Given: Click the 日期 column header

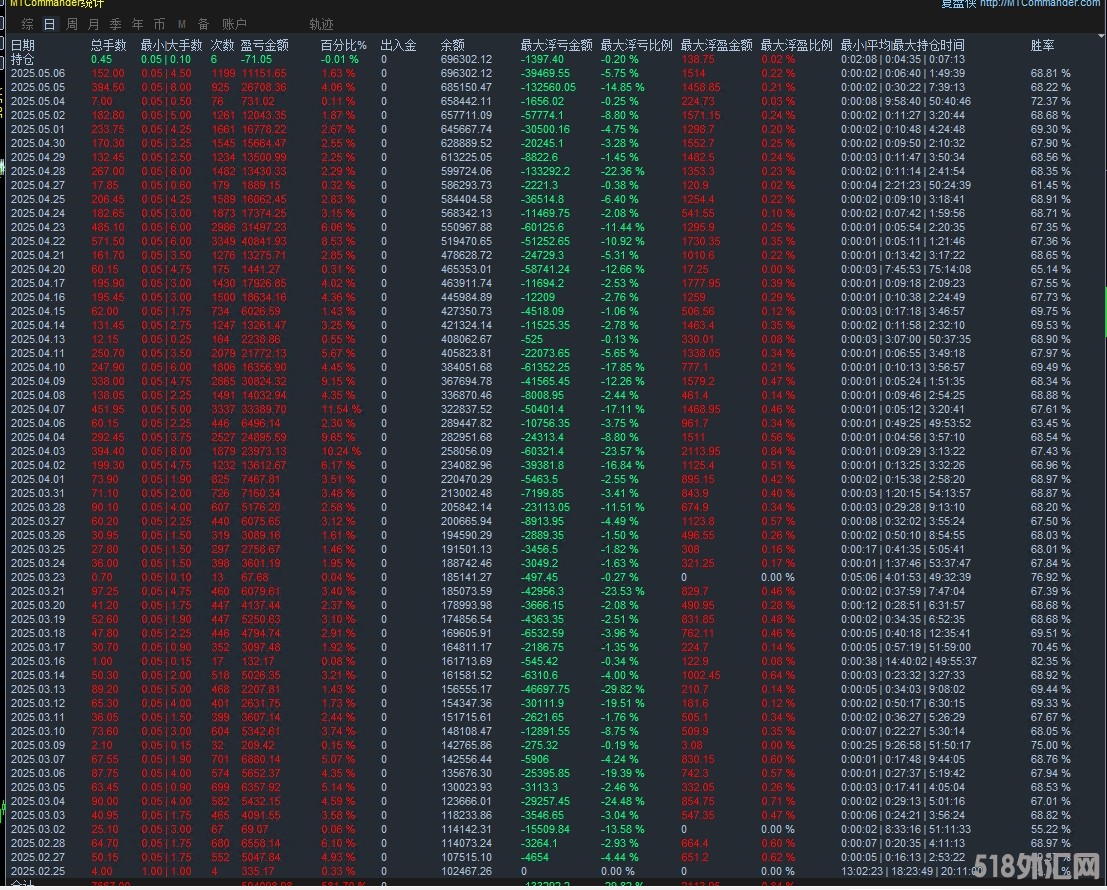Looking at the screenshot, I should [23, 45].
